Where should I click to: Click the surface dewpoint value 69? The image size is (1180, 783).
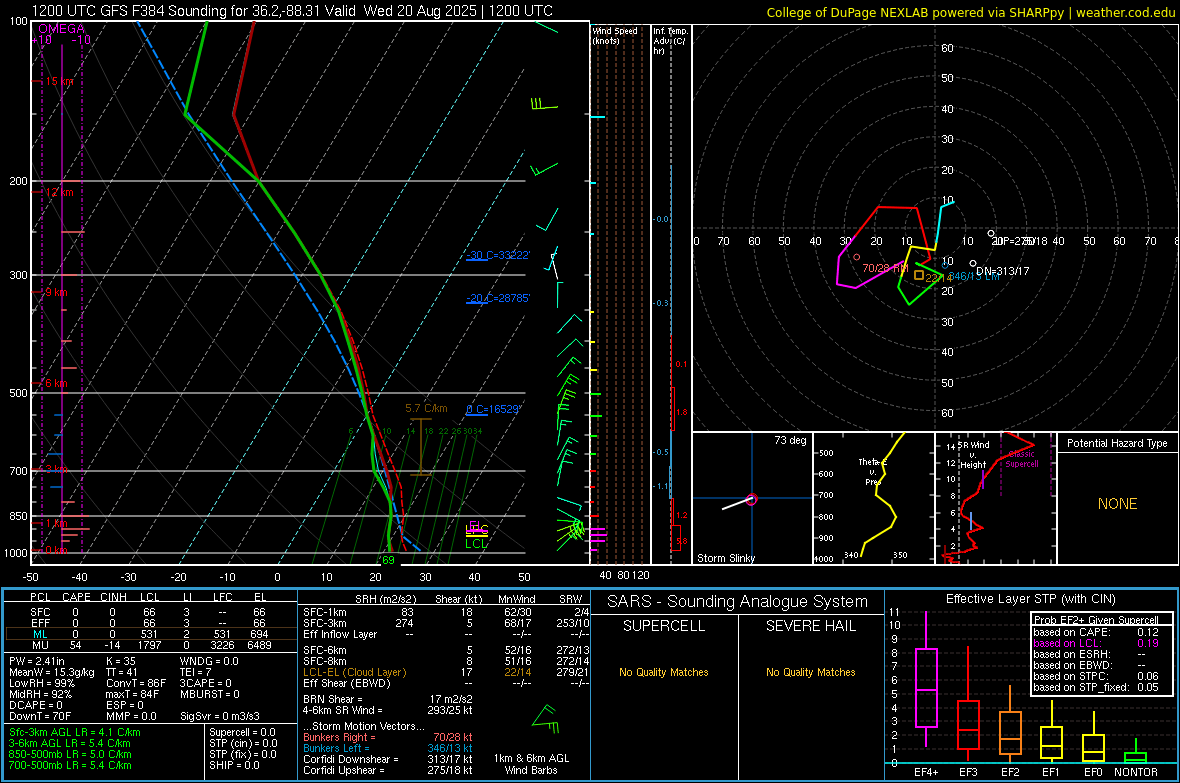388,559
